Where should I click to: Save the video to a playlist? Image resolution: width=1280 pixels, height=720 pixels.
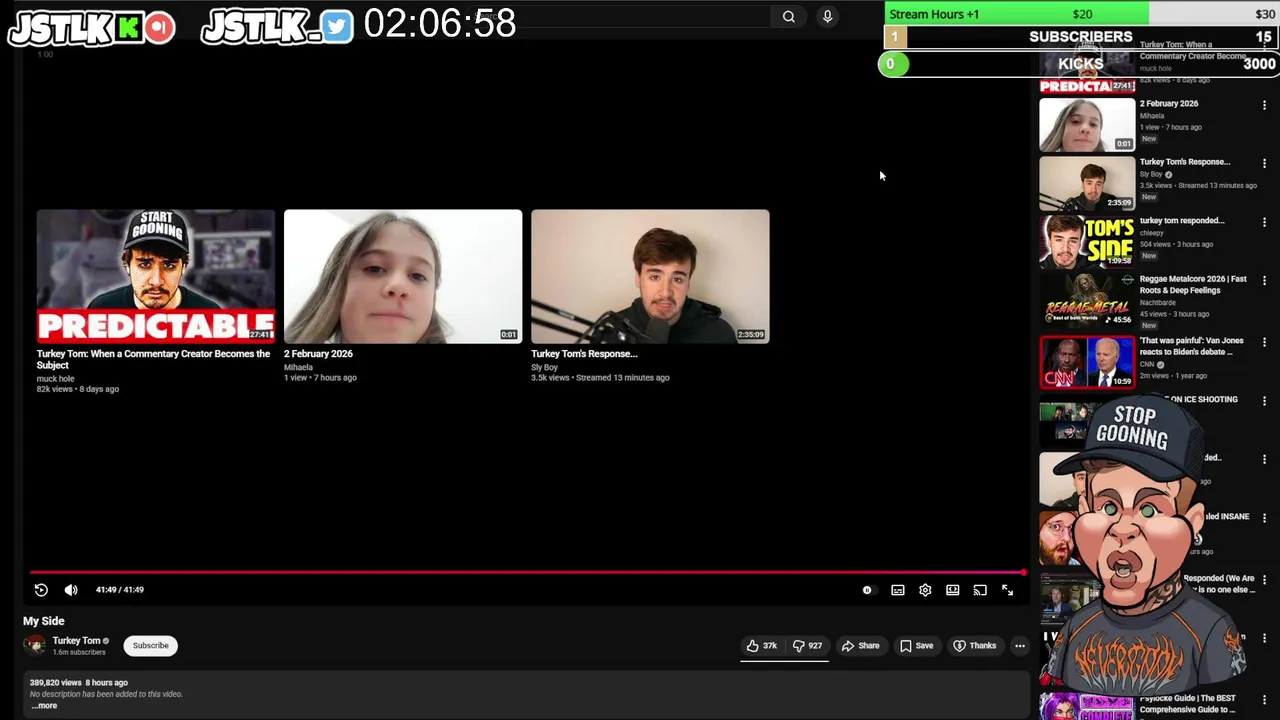(x=916, y=646)
